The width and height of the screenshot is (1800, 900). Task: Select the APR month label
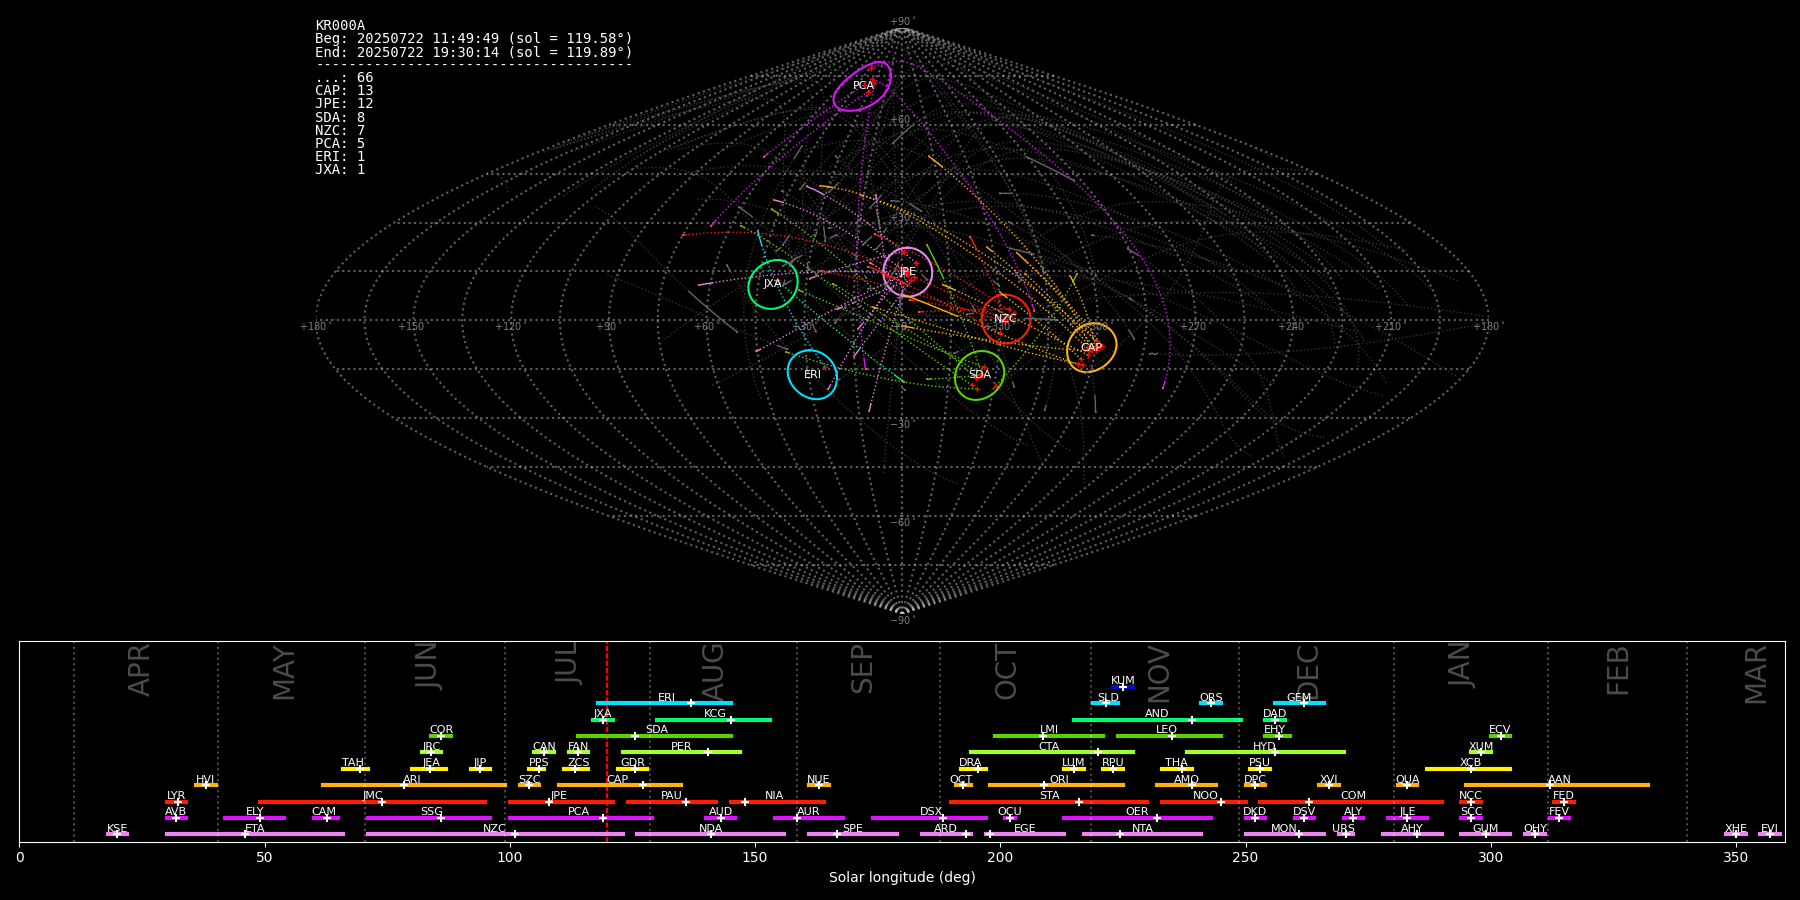point(139,670)
